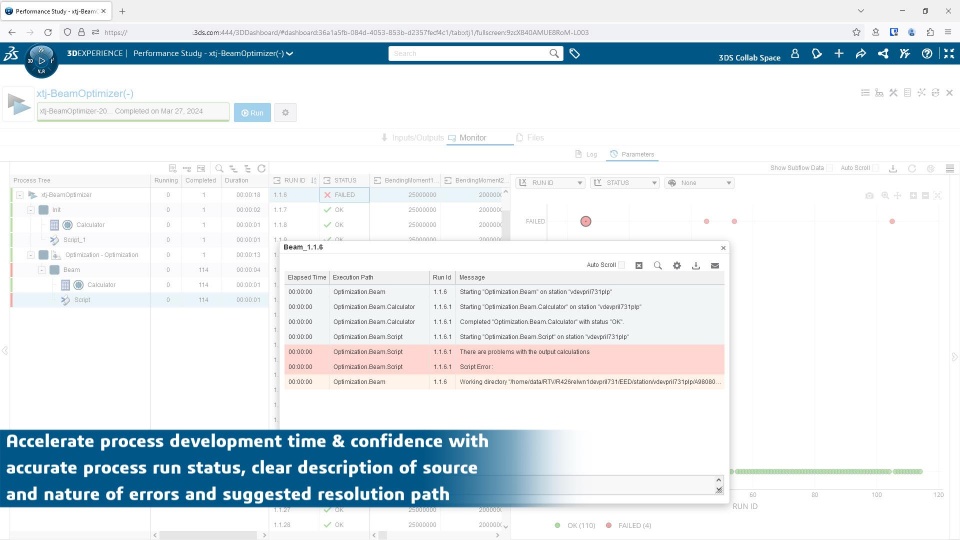Screen dimensions: 960x540
Task: Switch to the Parameters tab
Action: [x=632, y=154]
